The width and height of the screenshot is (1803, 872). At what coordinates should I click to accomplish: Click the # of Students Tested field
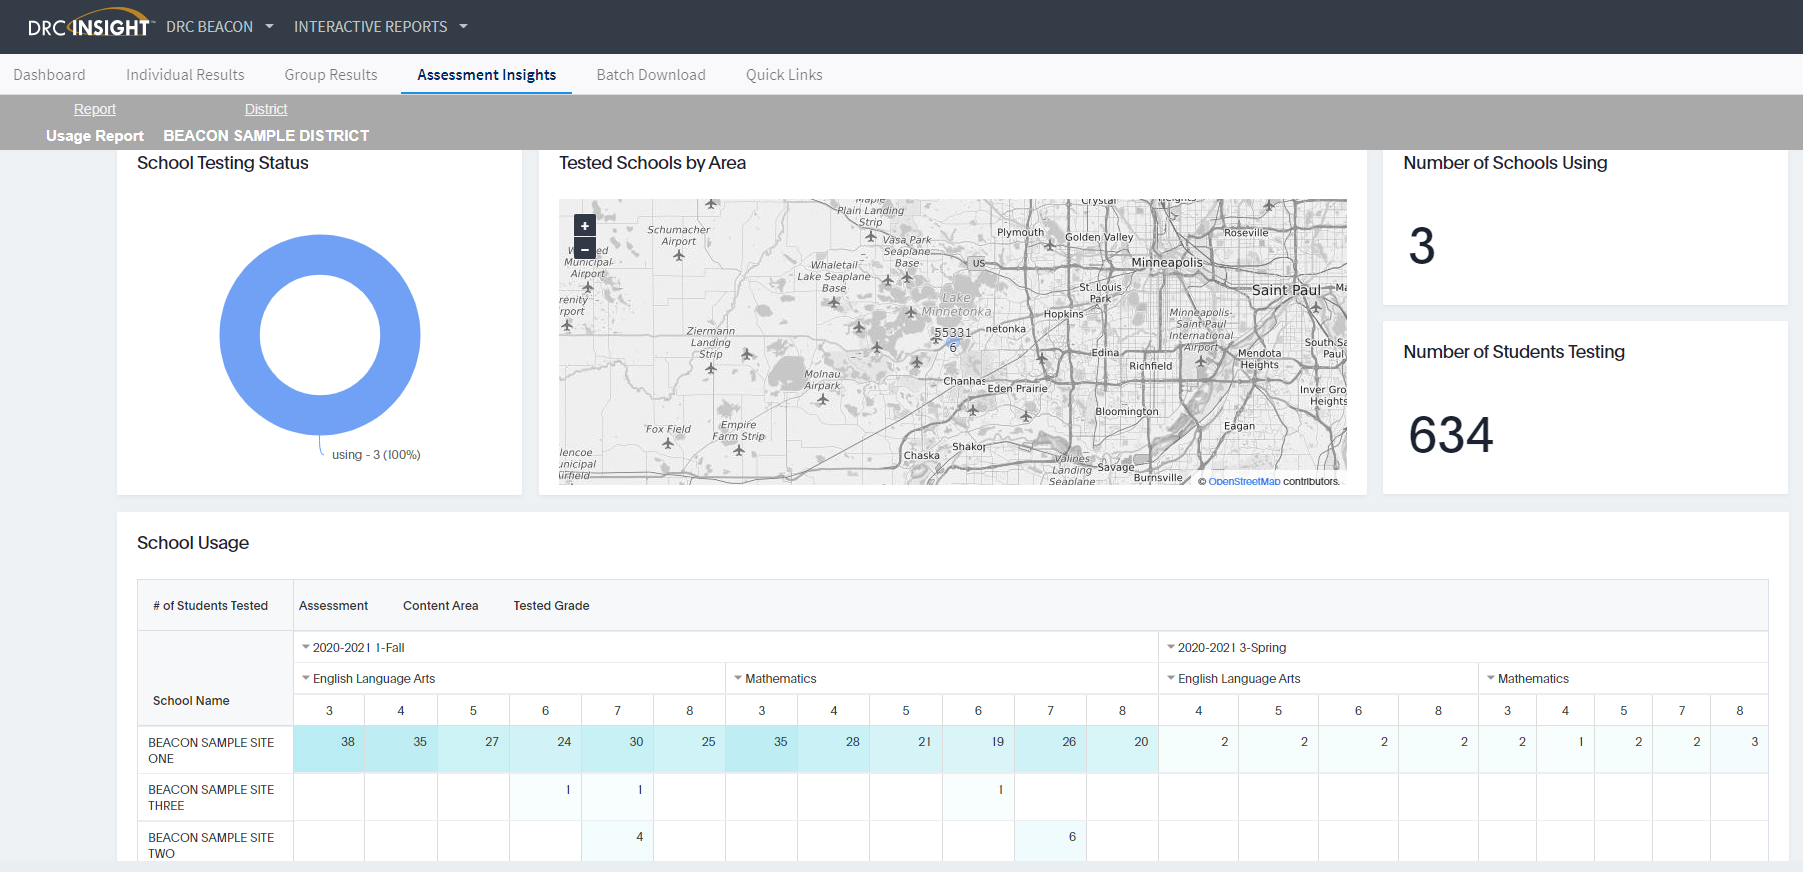click(x=210, y=606)
